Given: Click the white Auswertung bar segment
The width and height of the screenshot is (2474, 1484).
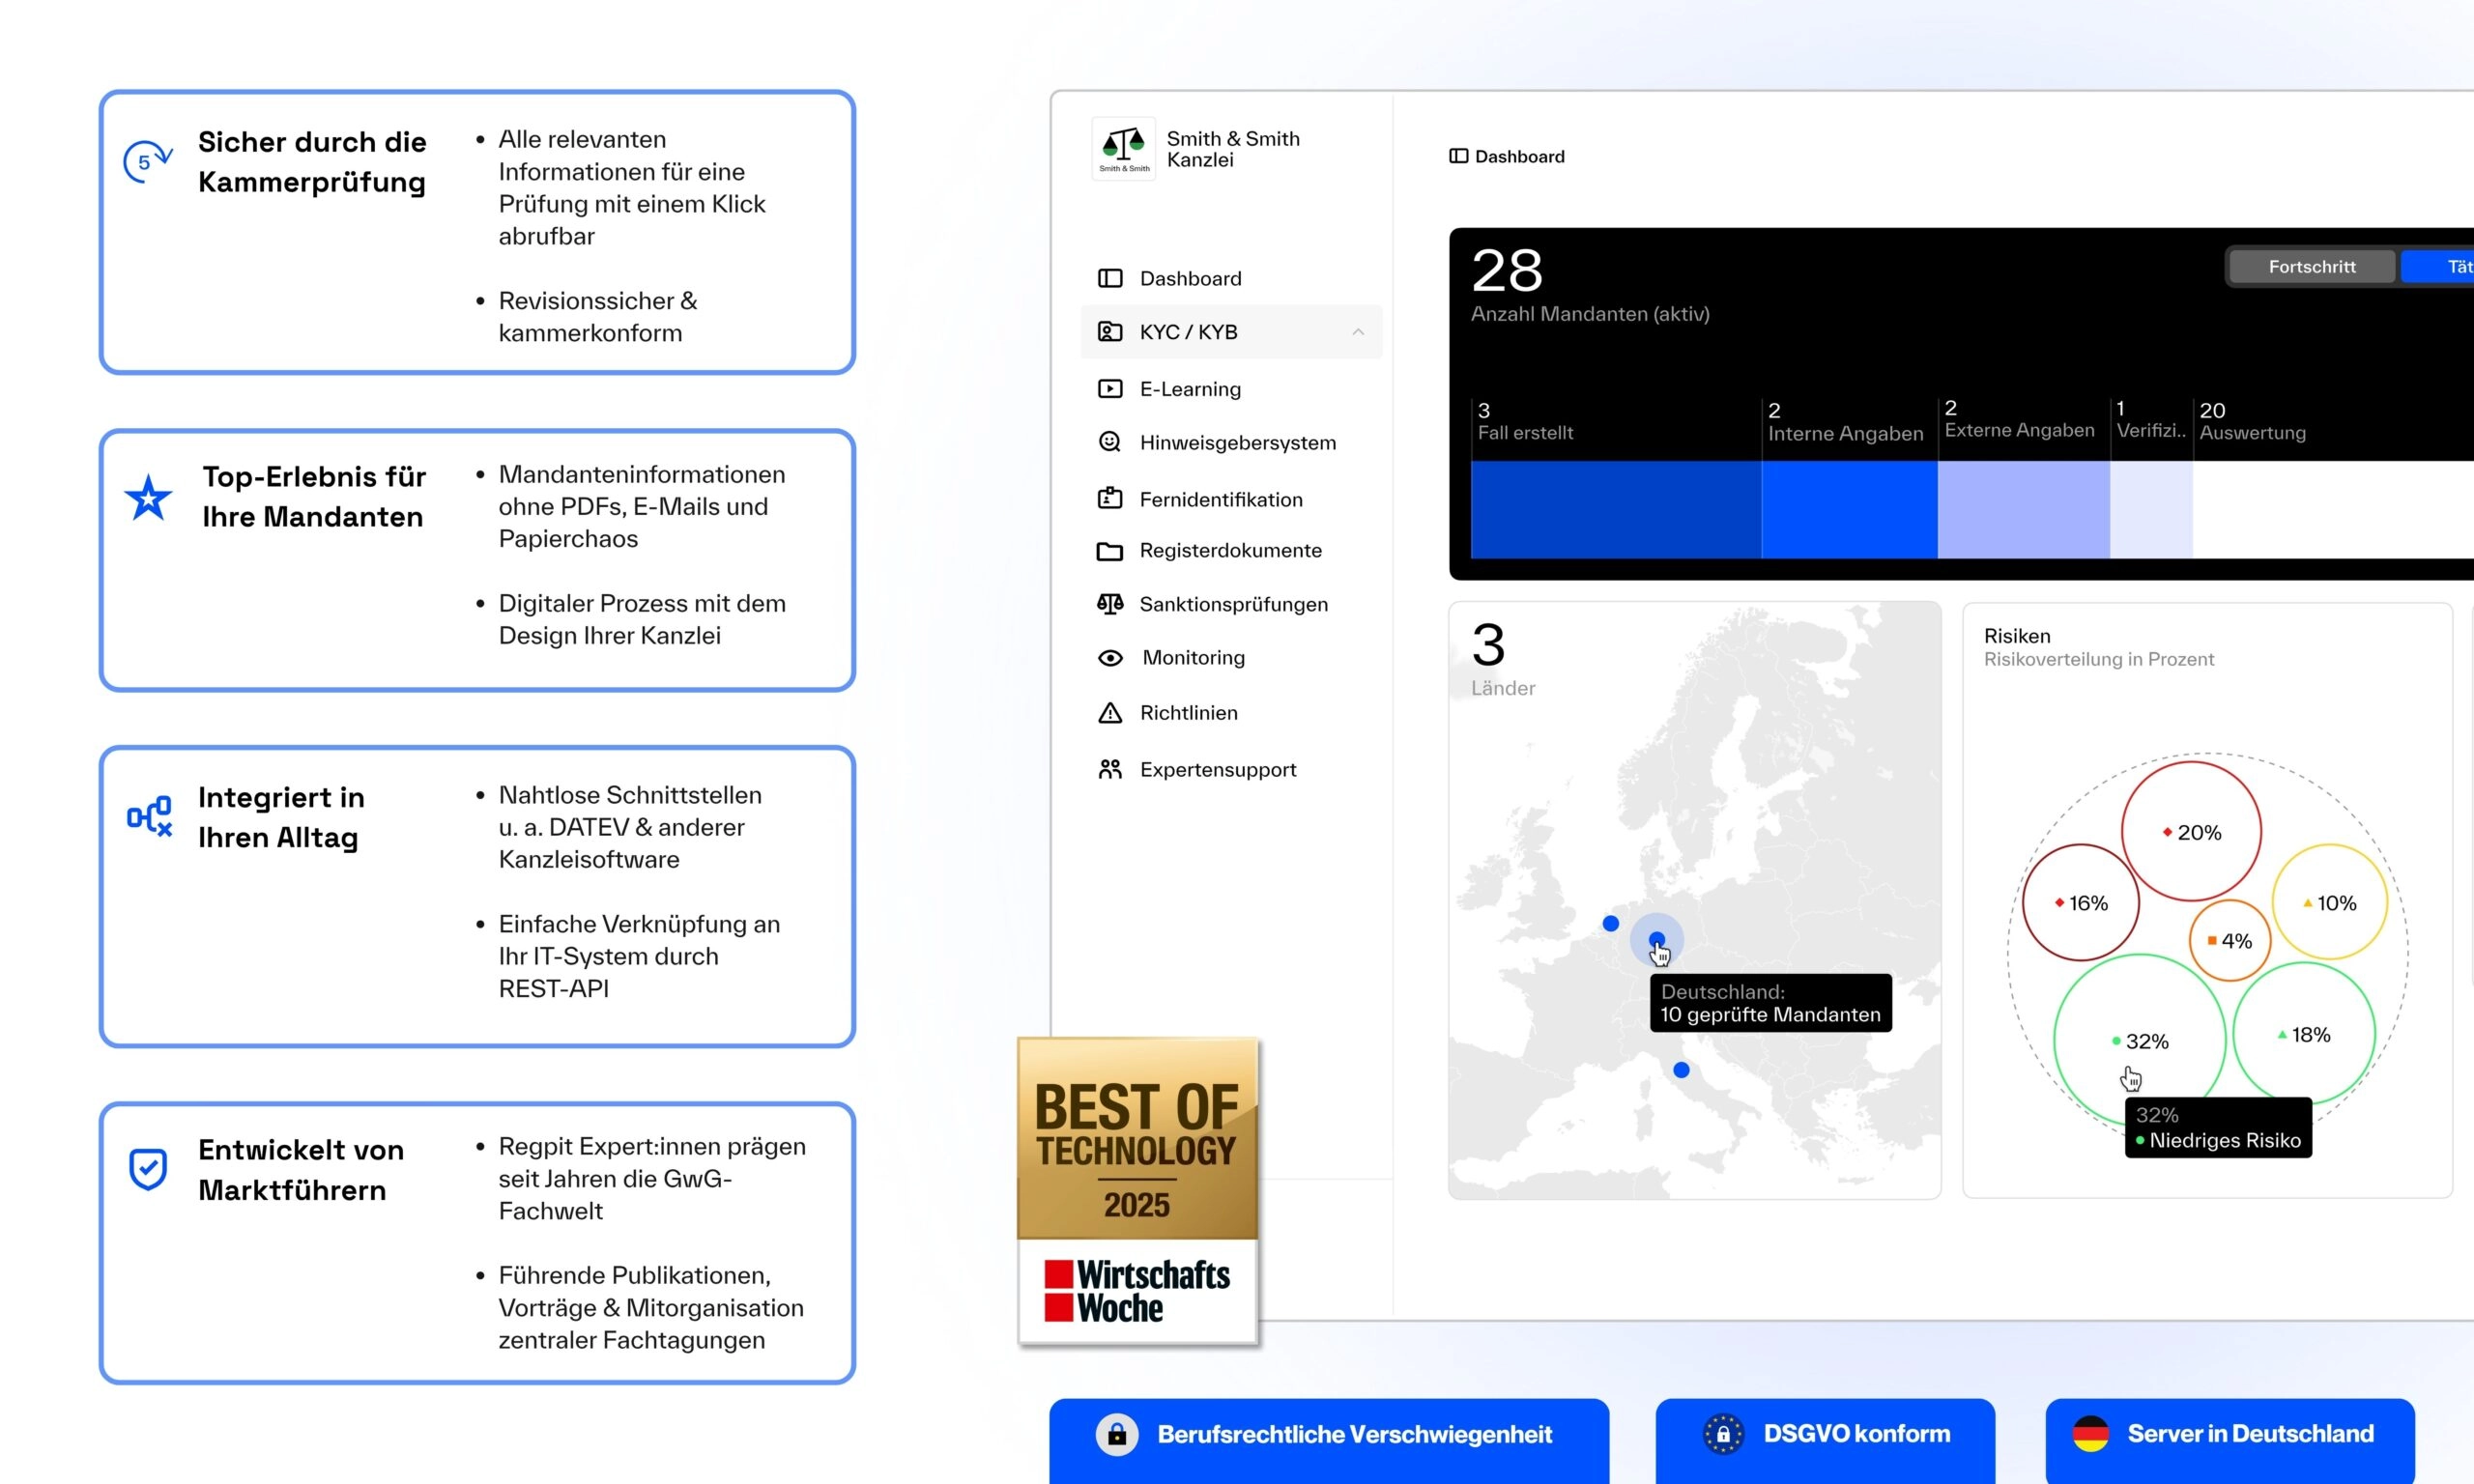Looking at the screenshot, I should coord(2333,509).
